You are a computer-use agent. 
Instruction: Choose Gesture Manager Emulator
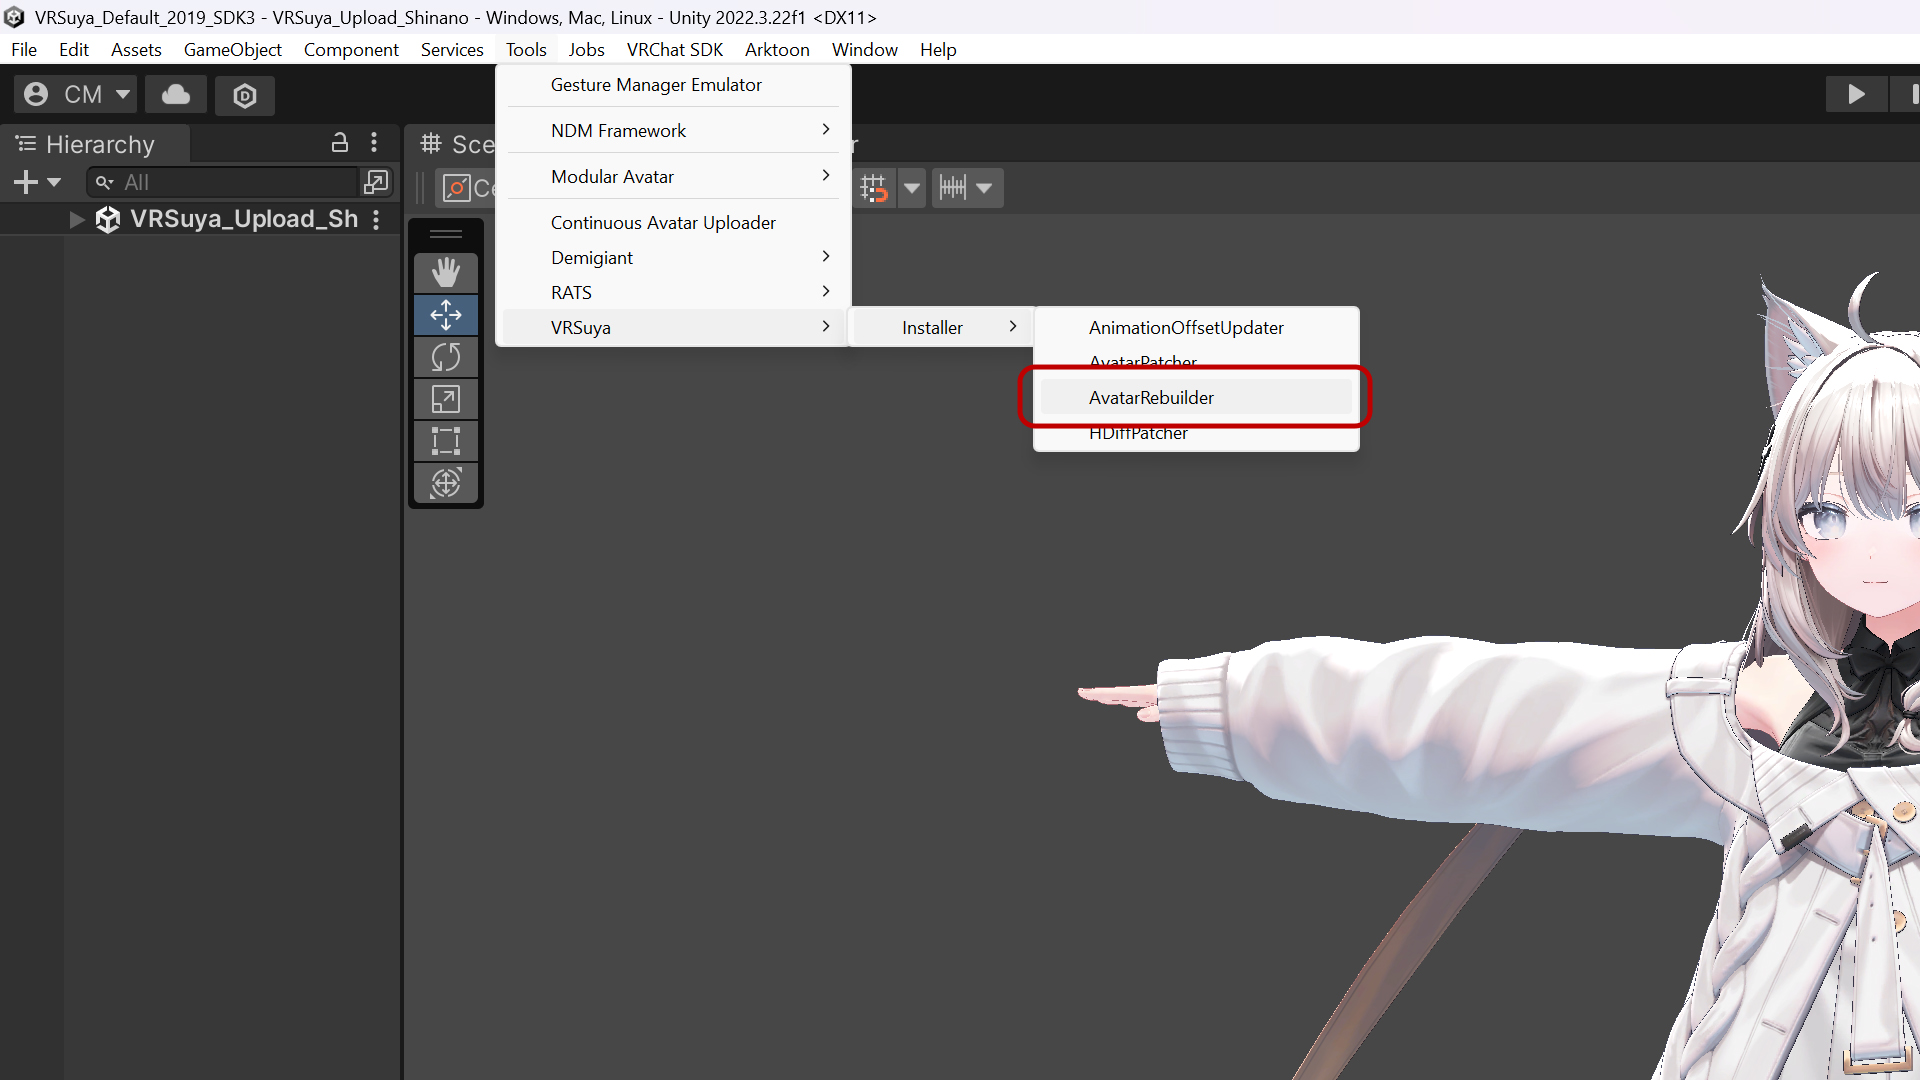tap(673, 85)
